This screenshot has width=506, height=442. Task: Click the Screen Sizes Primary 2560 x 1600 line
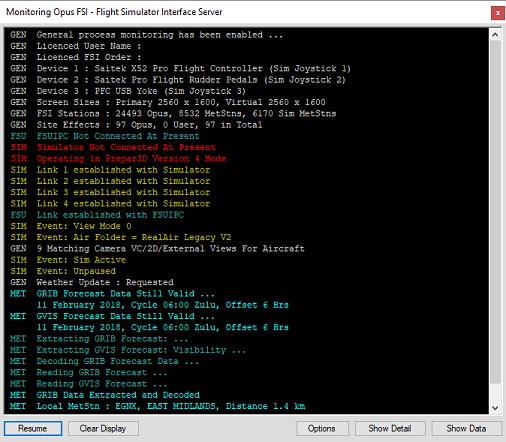click(x=168, y=102)
